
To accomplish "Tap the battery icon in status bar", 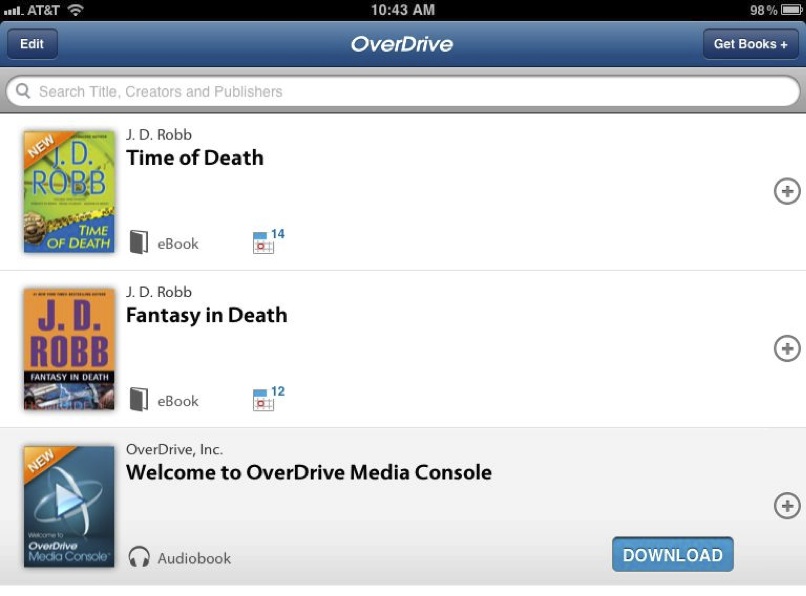I will tap(791, 10).
